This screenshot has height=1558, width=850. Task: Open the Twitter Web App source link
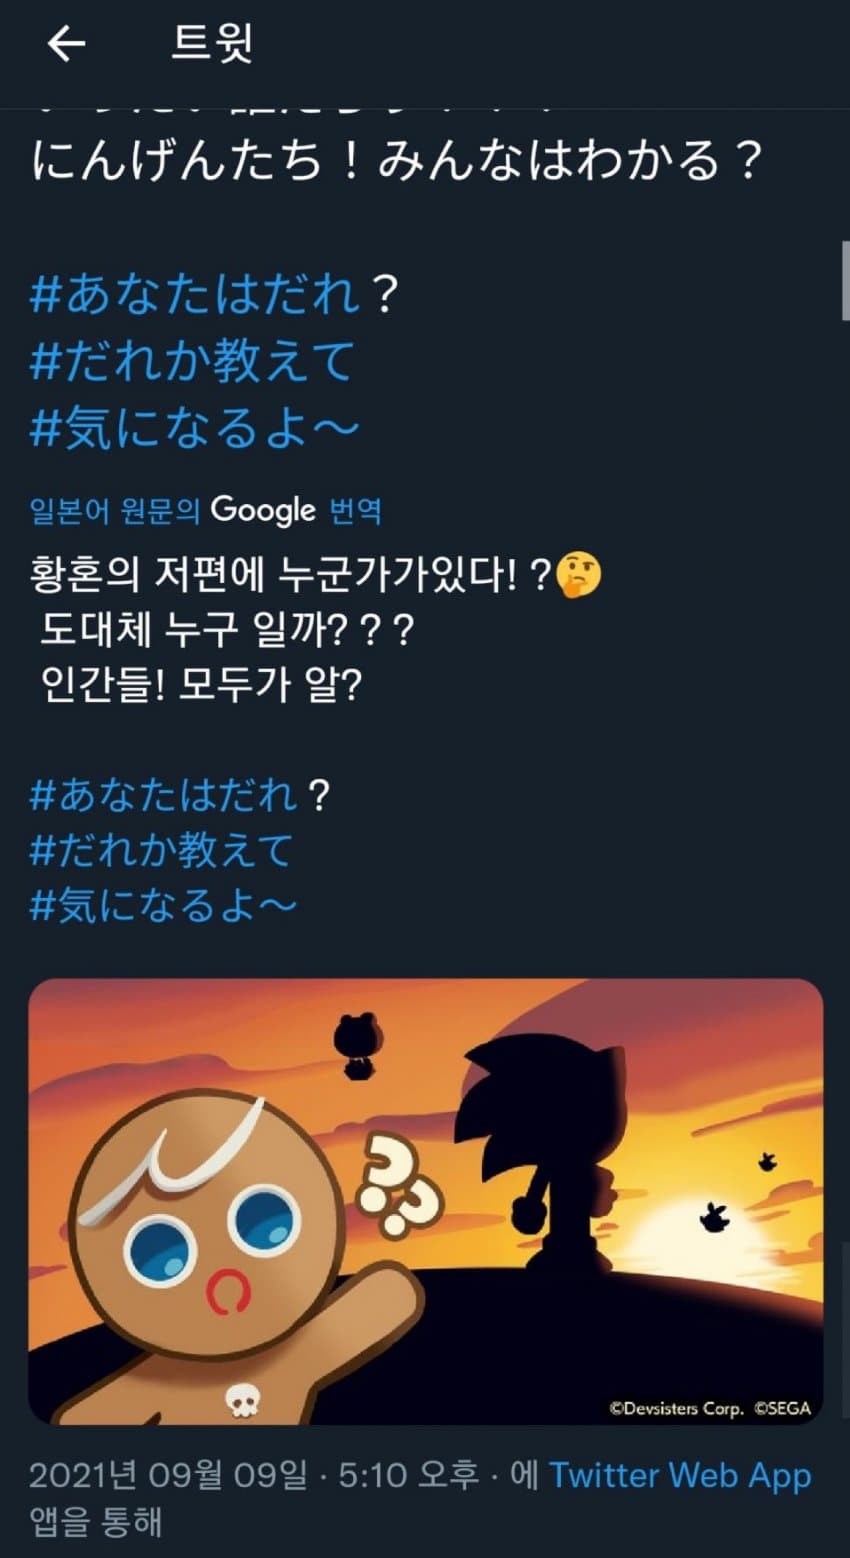click(x=680, y=1475)
